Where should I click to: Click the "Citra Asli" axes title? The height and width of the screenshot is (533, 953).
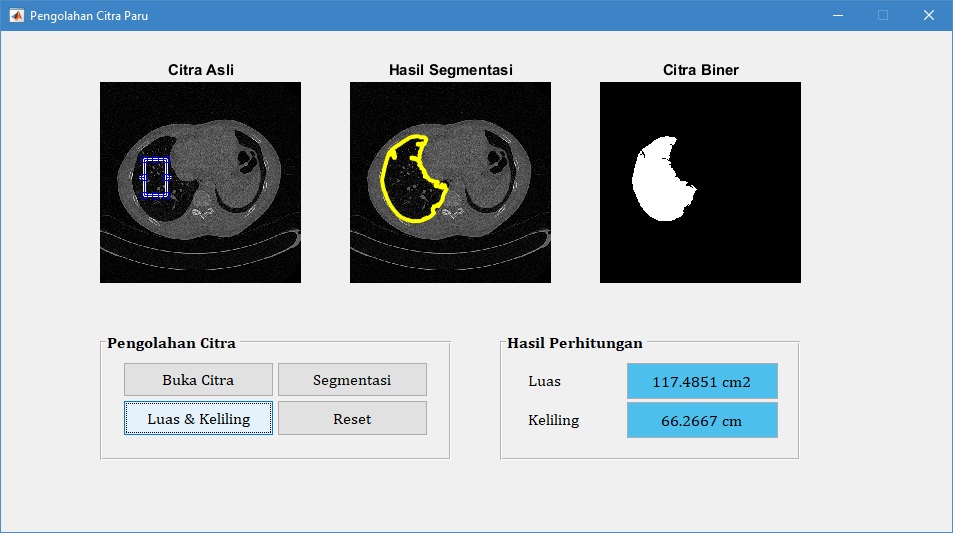click(201, 70)
